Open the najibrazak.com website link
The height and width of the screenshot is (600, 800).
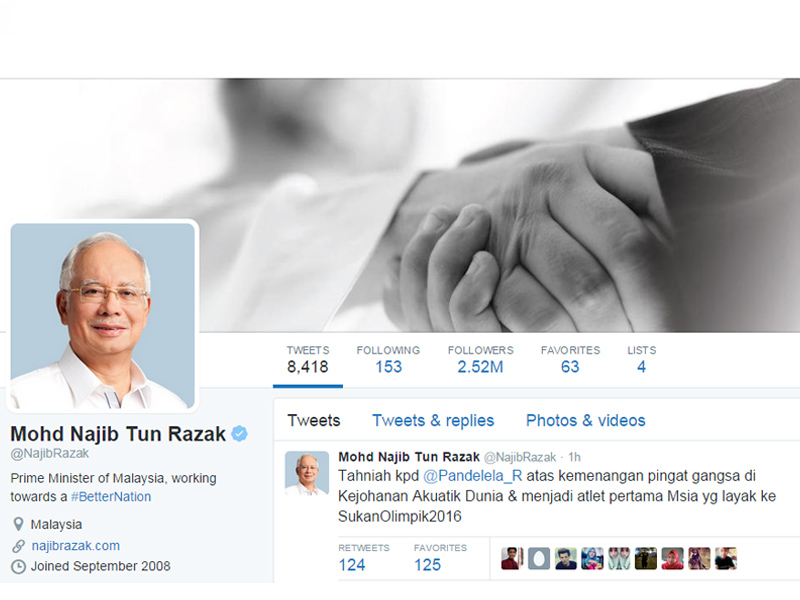pos(76,546)
